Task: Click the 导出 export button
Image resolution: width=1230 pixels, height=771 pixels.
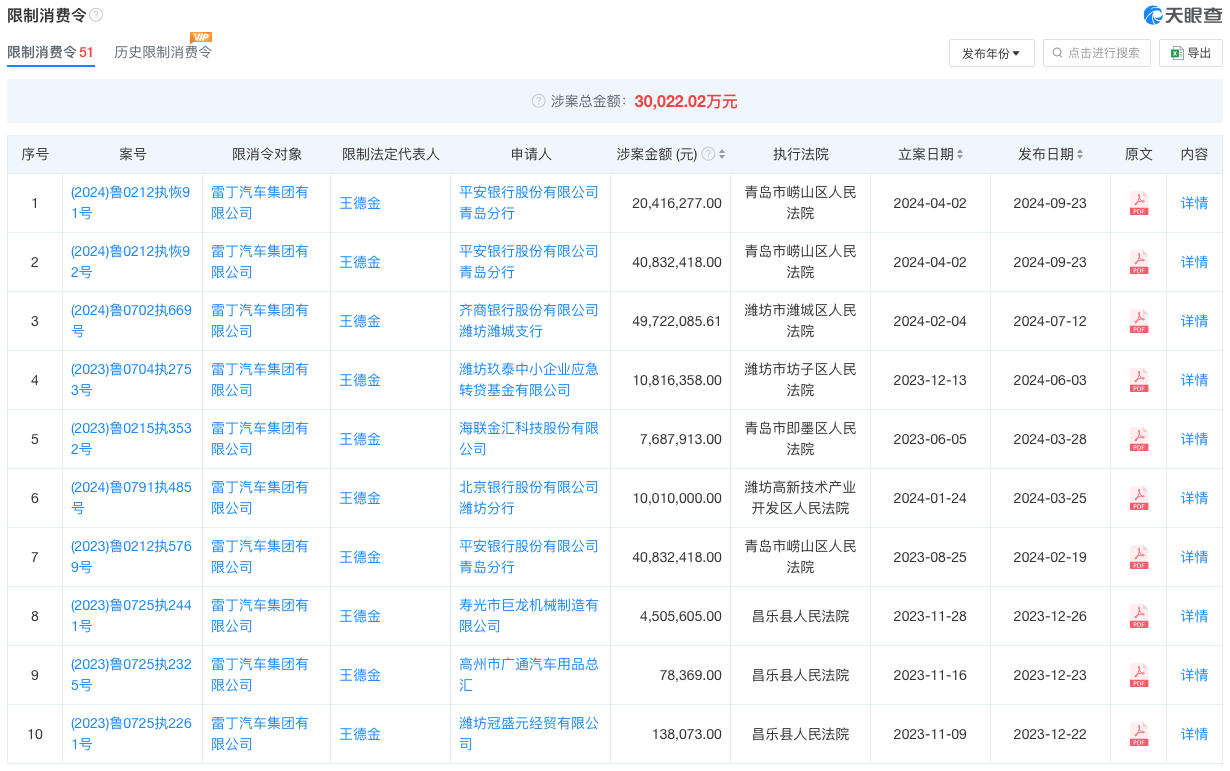Action: click(1191, 53)
